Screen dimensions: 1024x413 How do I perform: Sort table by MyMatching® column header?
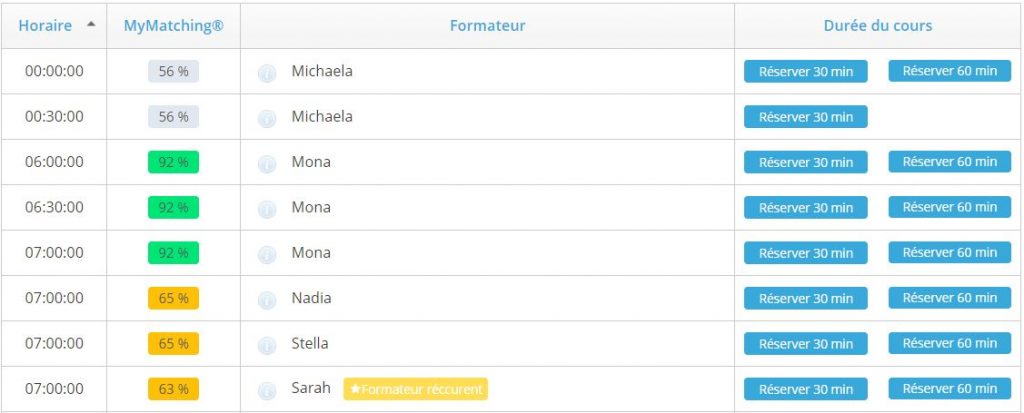click(x=174, y=26)
